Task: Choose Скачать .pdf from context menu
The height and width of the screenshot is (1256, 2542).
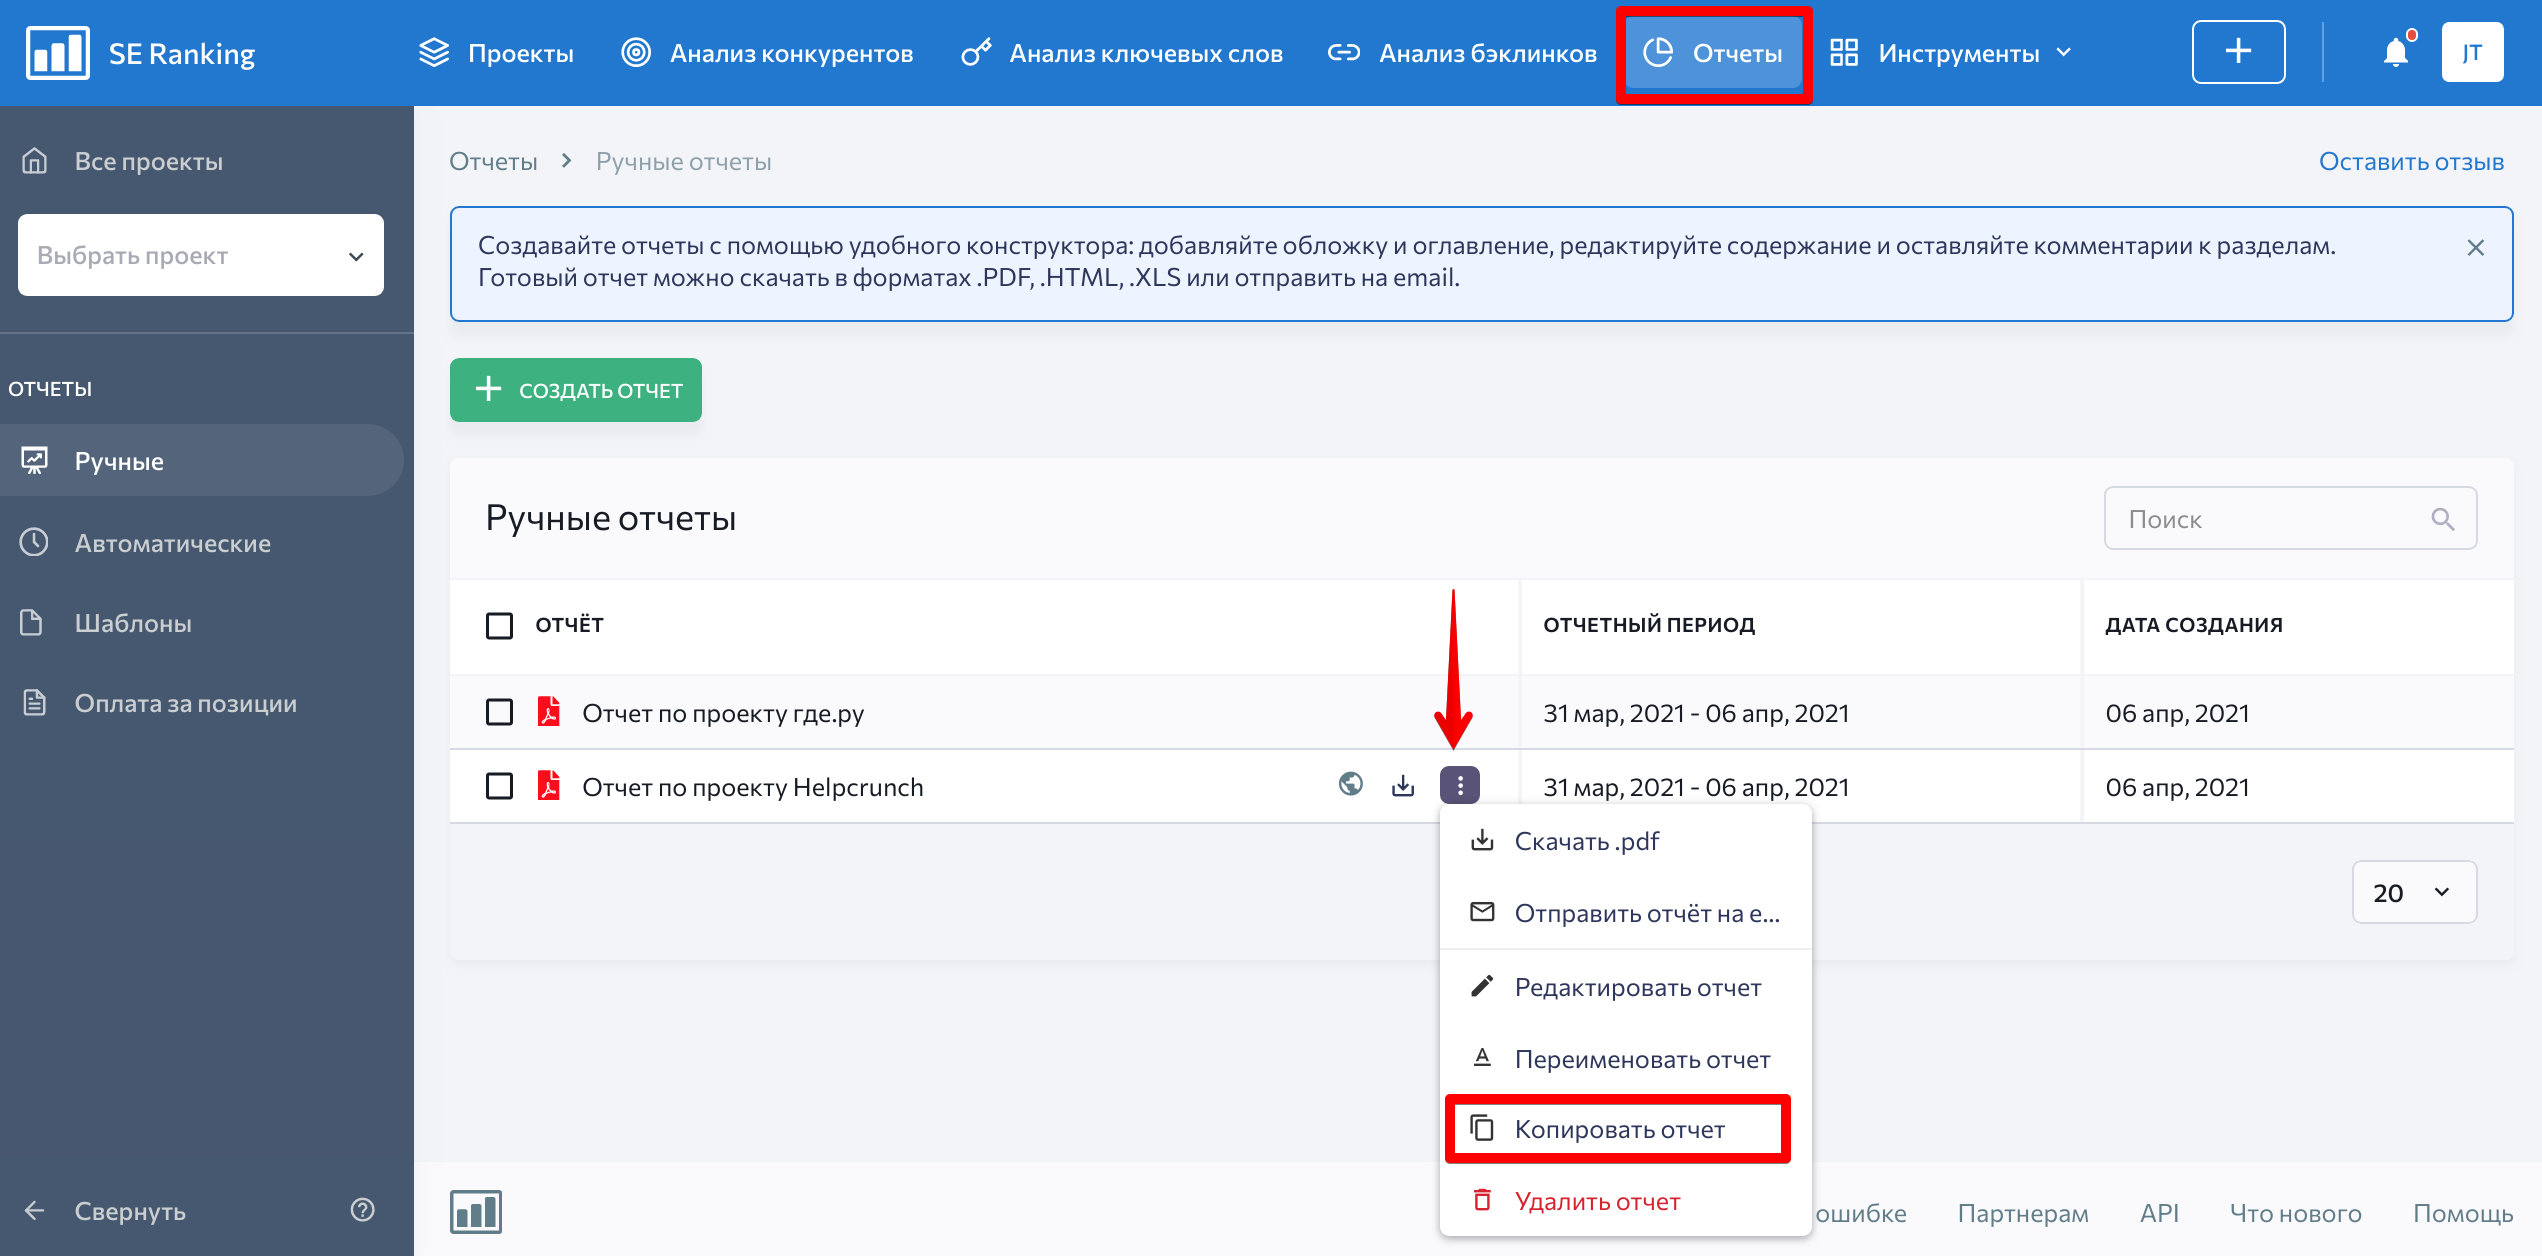Action: point(1626,841)
